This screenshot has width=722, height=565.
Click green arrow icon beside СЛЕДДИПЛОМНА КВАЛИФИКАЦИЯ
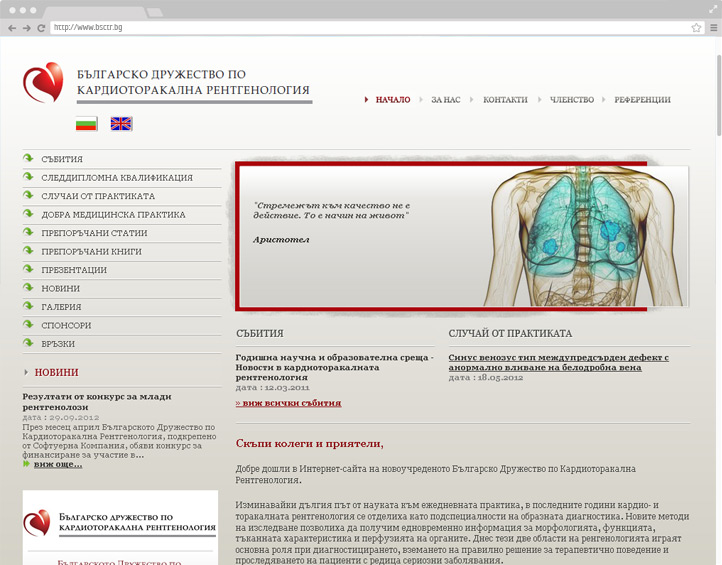tap(28, 176)
